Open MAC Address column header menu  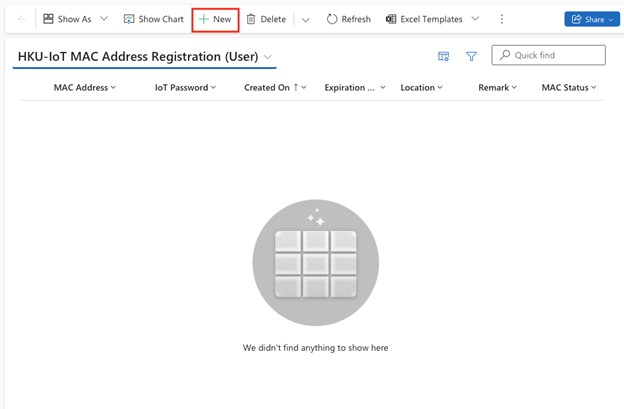[x=84, y=88]
